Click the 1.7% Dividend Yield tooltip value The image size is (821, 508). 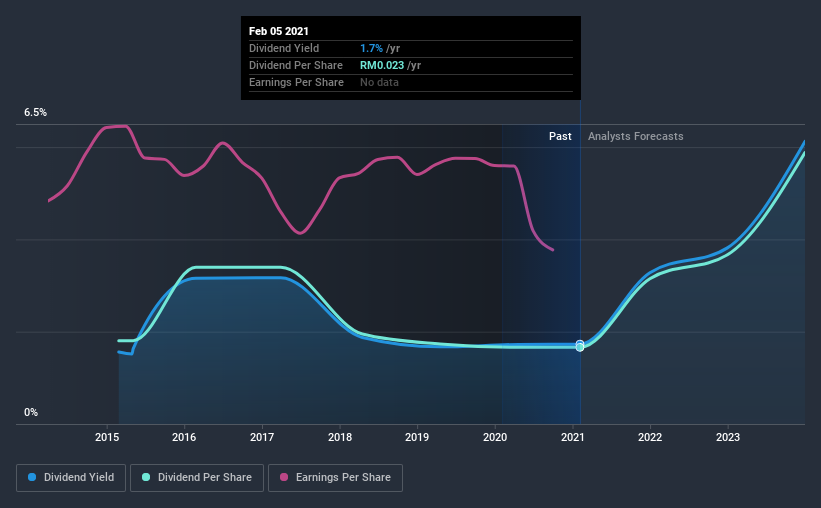click(x=371, y=48)
